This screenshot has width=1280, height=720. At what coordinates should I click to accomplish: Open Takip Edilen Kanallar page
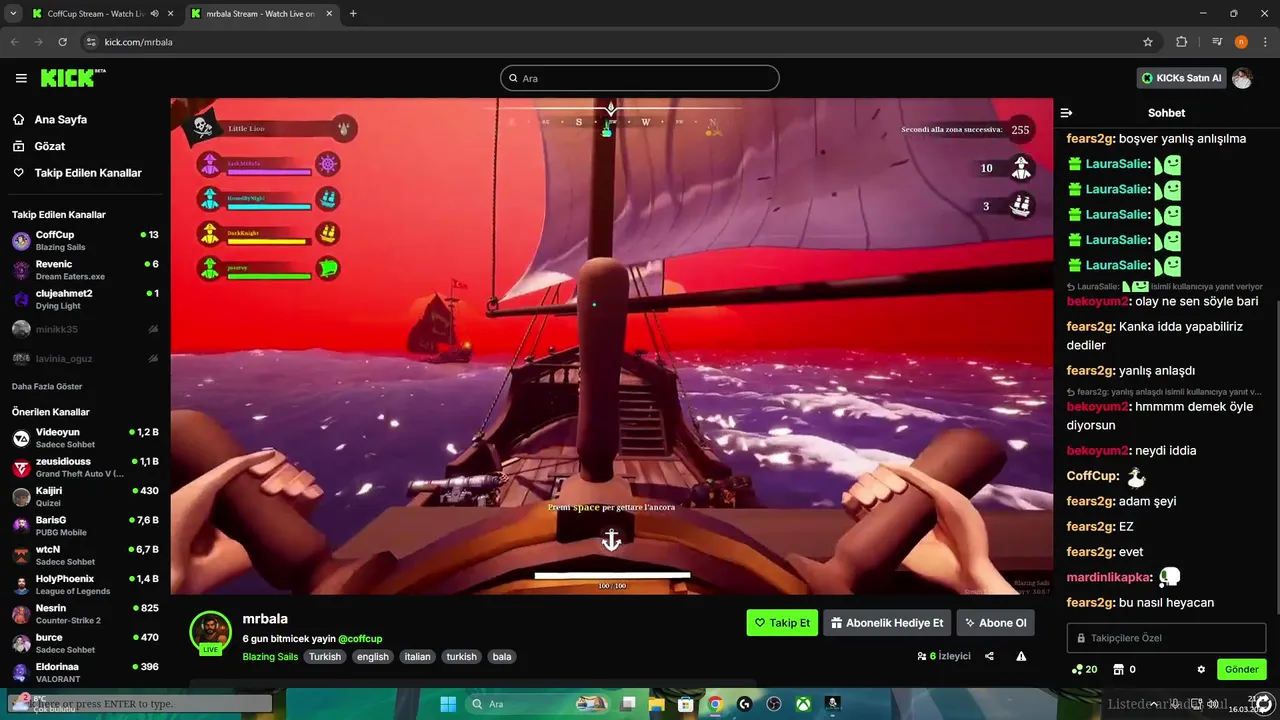pyautogui.click(x=88, y=173)
